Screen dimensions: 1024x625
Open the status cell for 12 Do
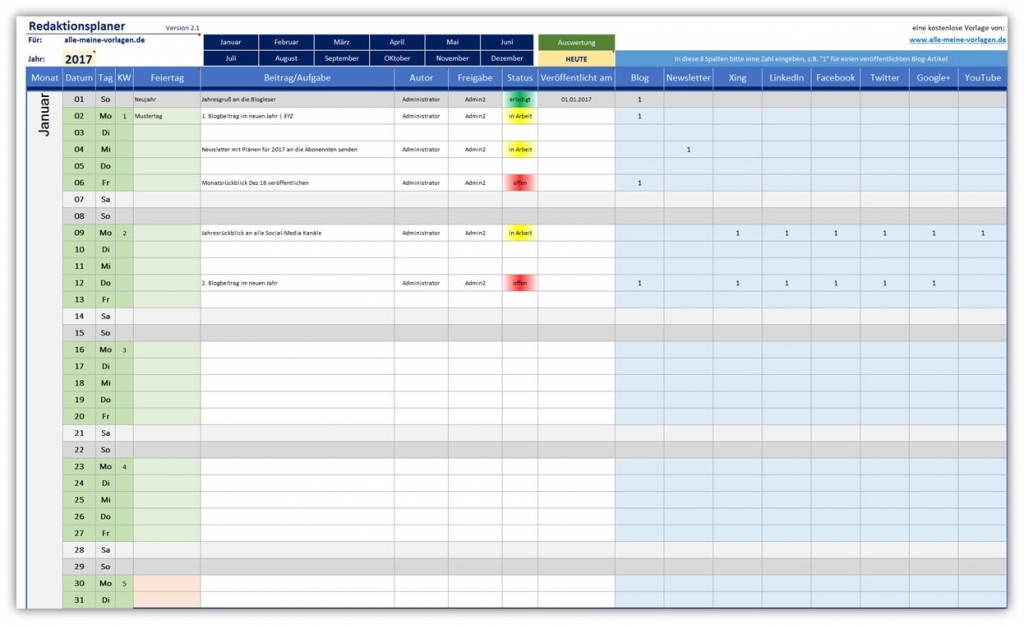coord(520,283)
